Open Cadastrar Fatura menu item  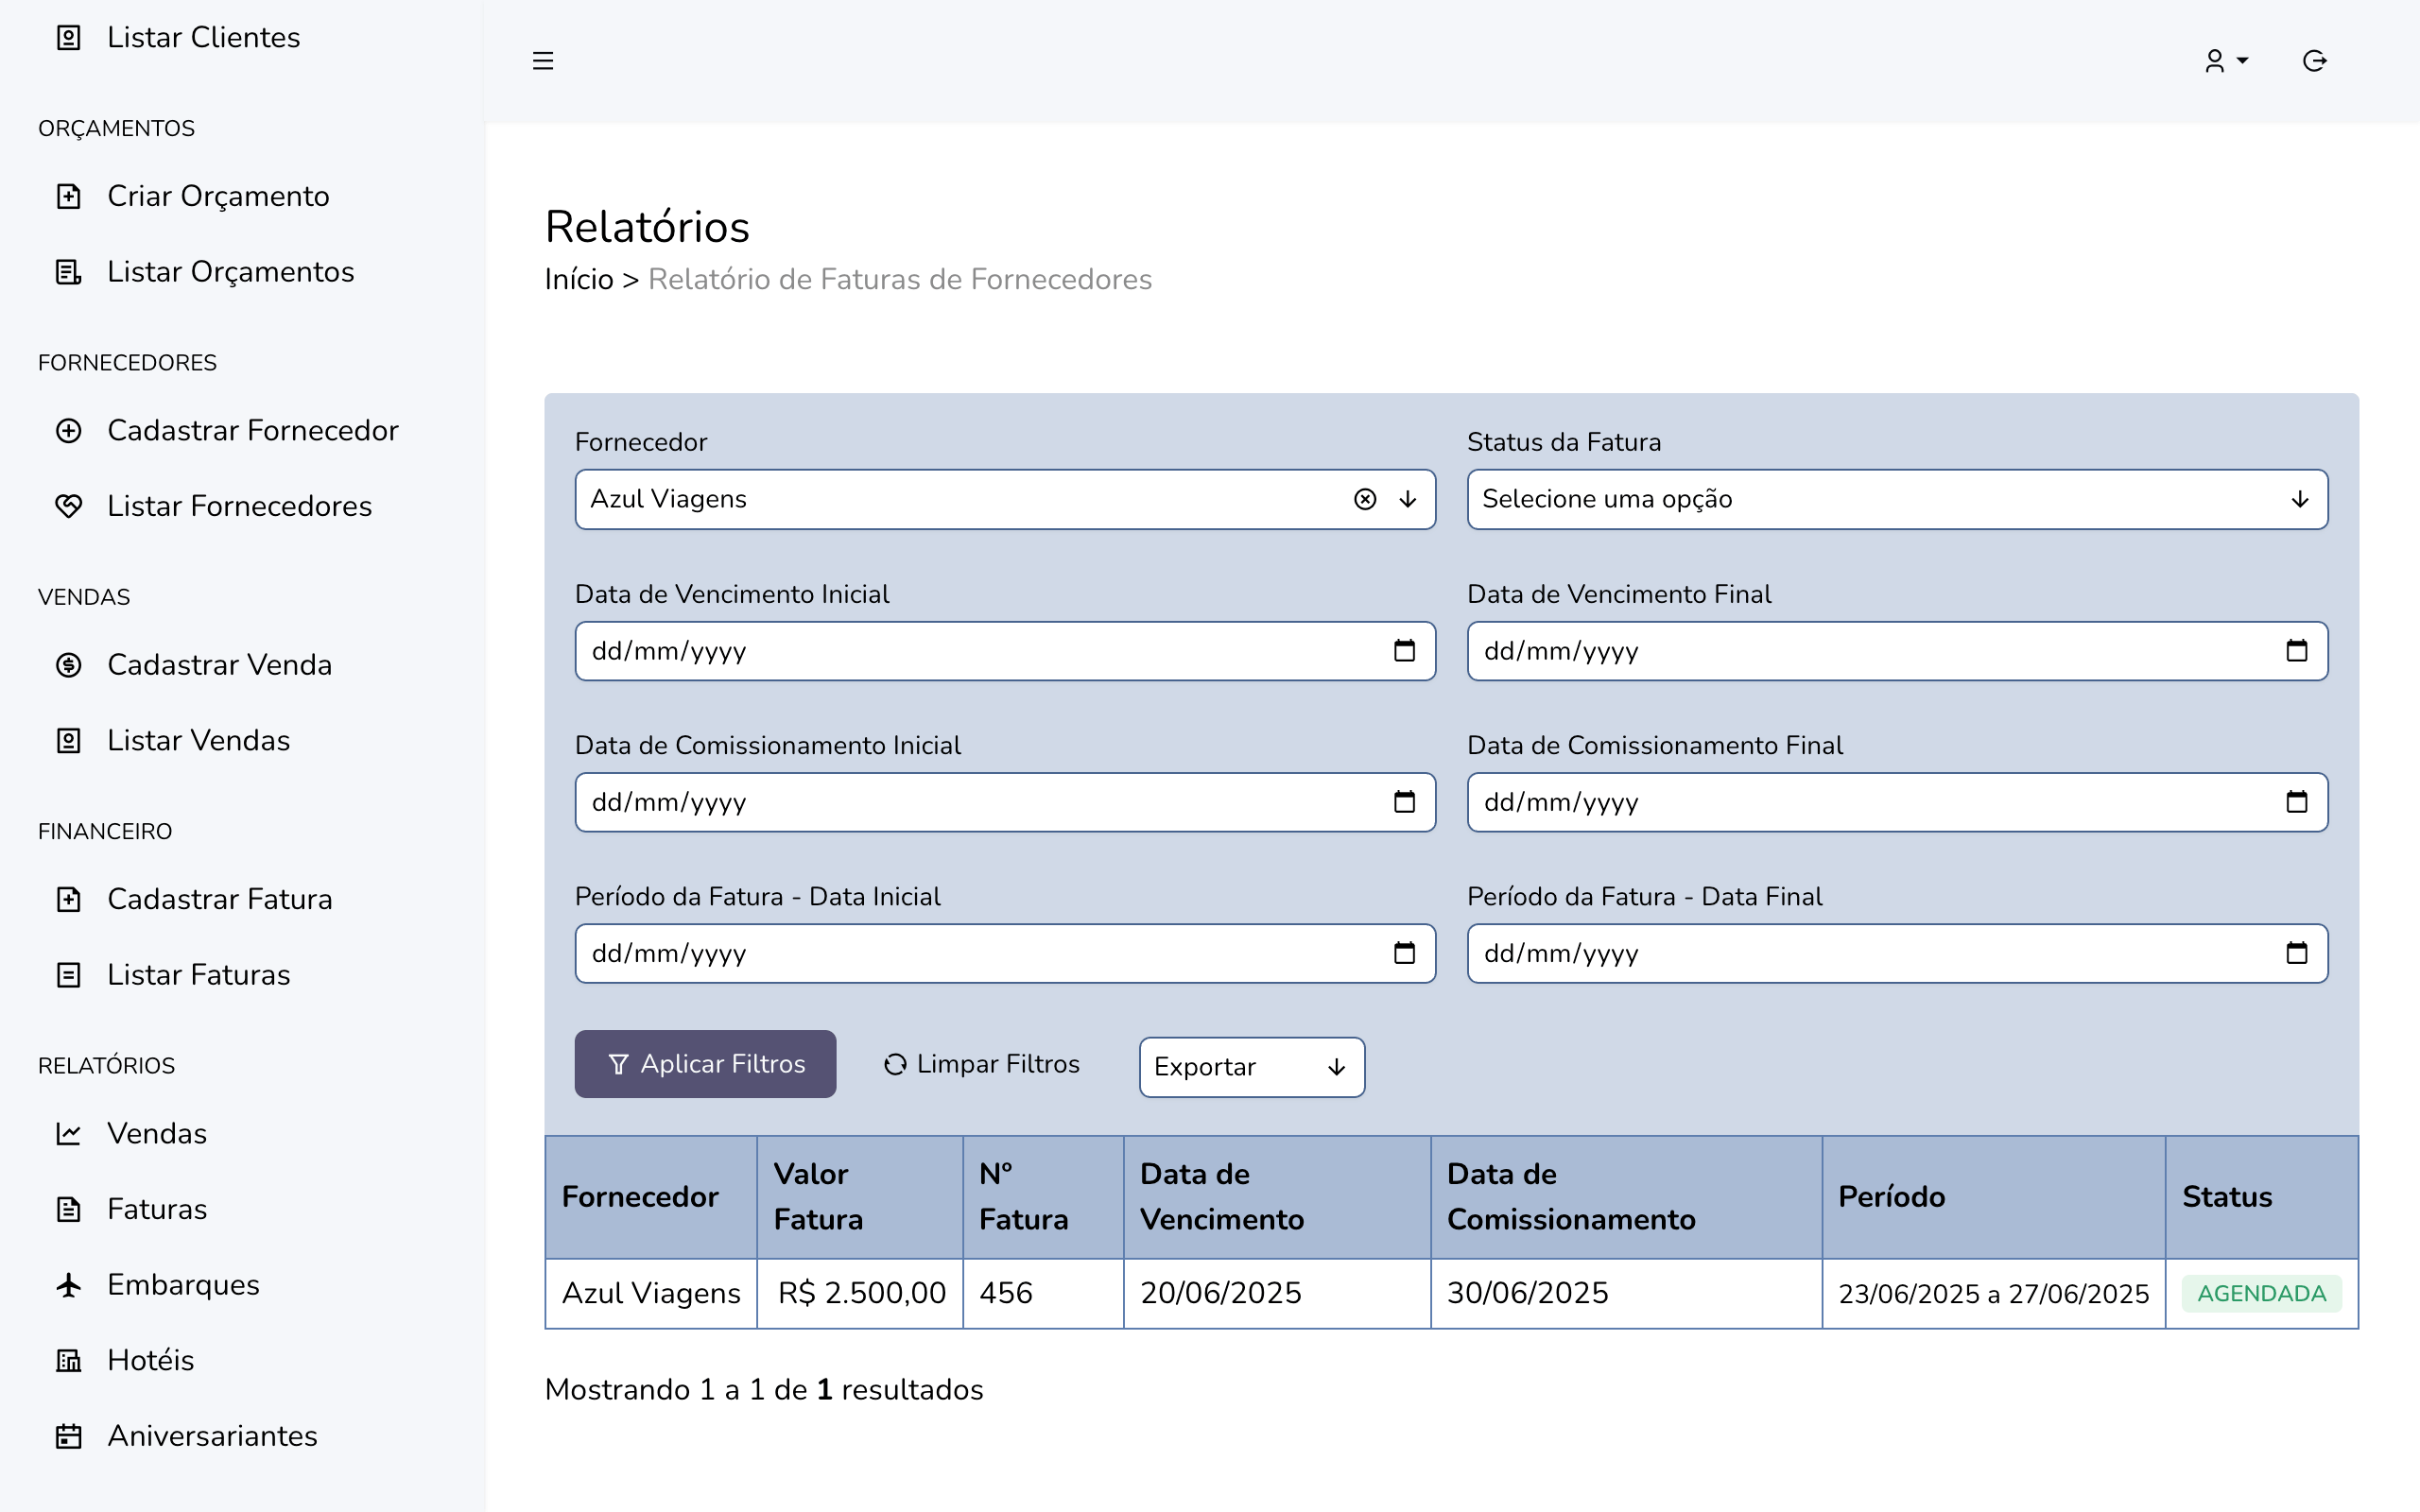click(x=219, y=899)
